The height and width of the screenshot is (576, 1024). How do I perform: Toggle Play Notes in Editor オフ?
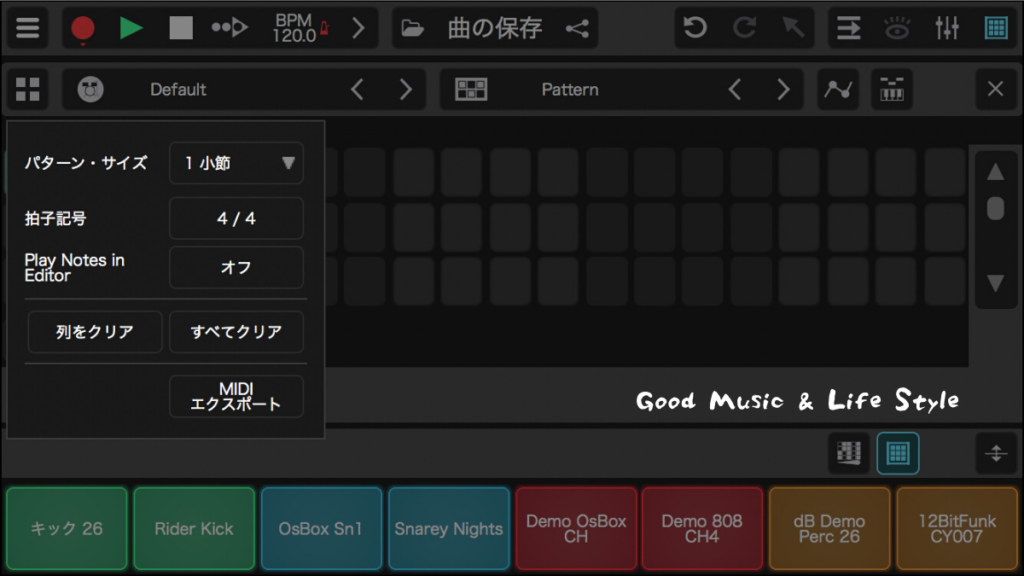point(236,267)
